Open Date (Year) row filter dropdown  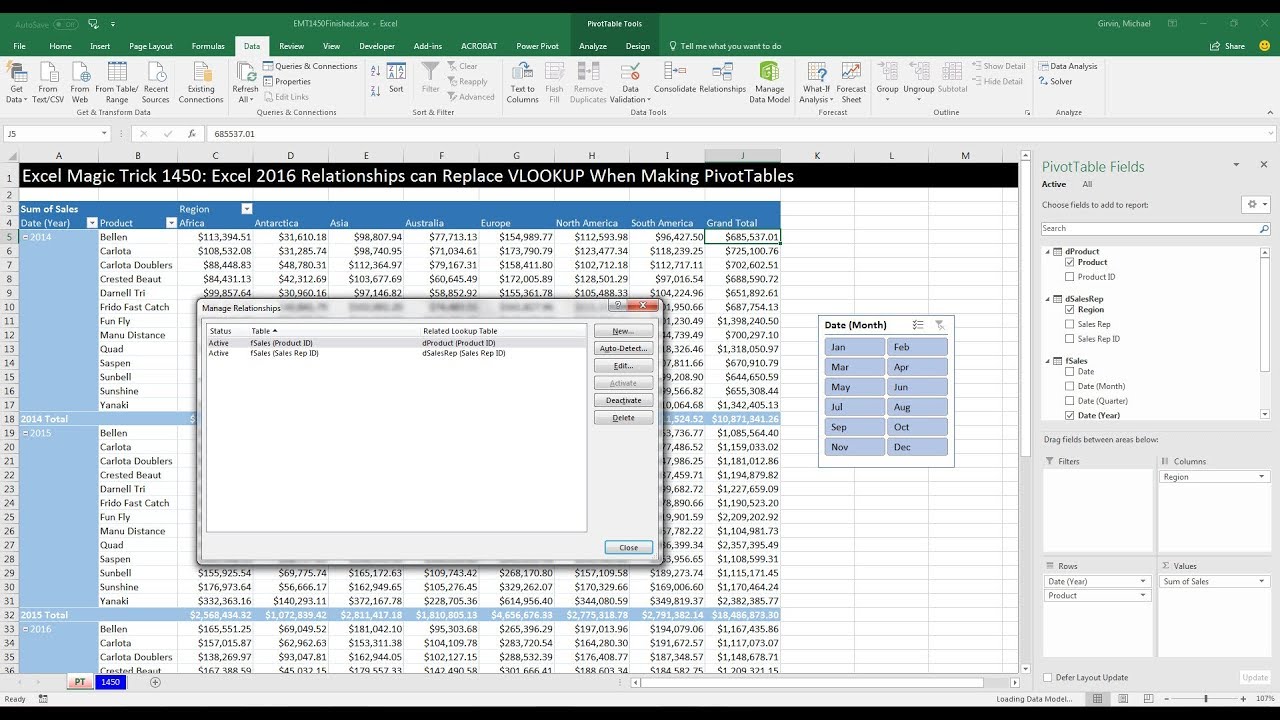92,223
